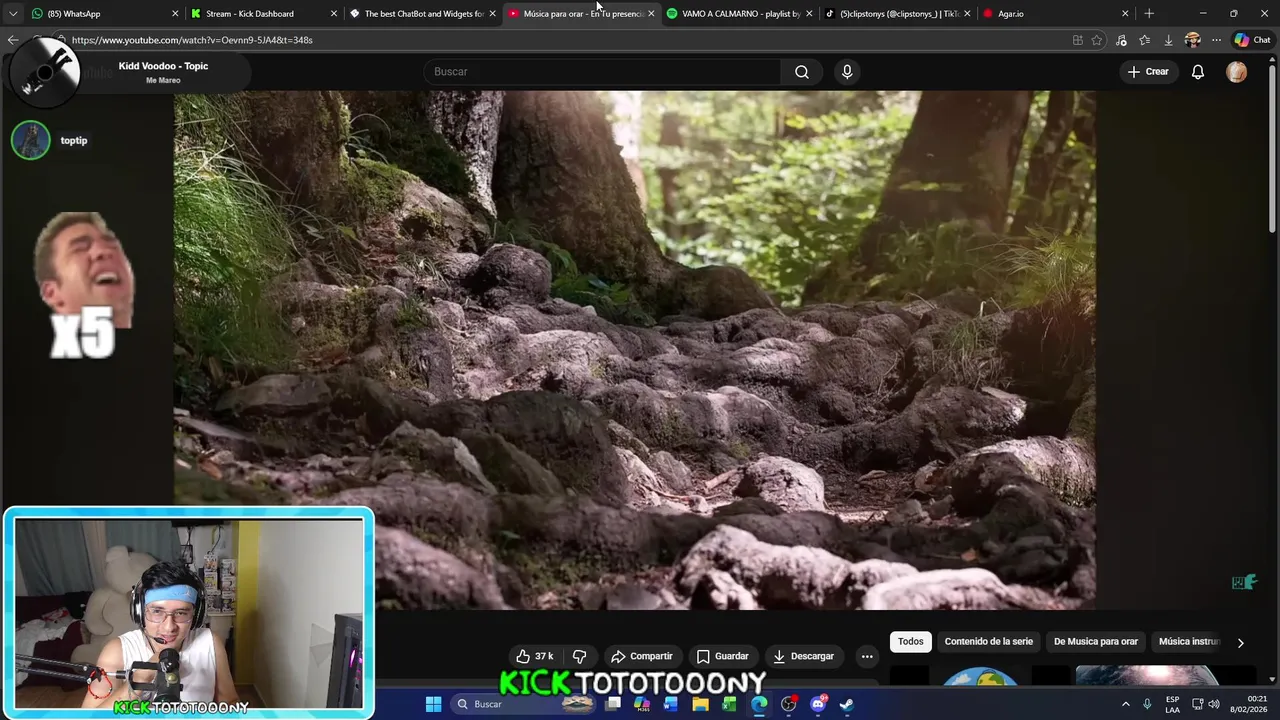Open Microsoft Edge taskbar icon
Viewport: 1280px width, 720px height.
point(759,704)
